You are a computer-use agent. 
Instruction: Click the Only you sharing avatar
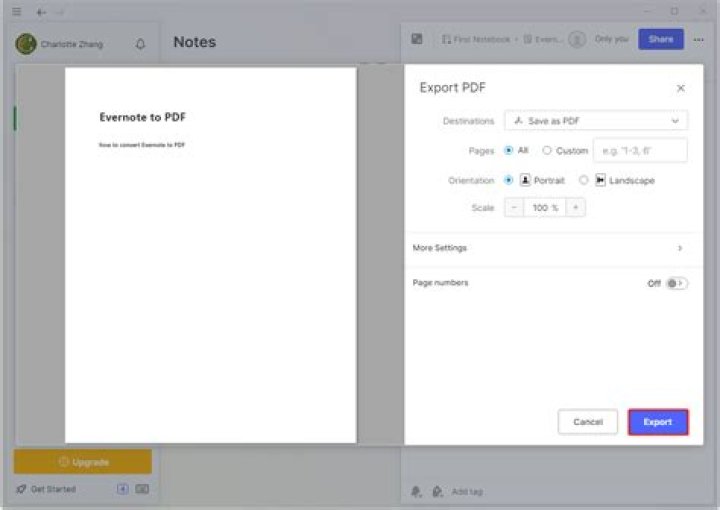point(577,39)
